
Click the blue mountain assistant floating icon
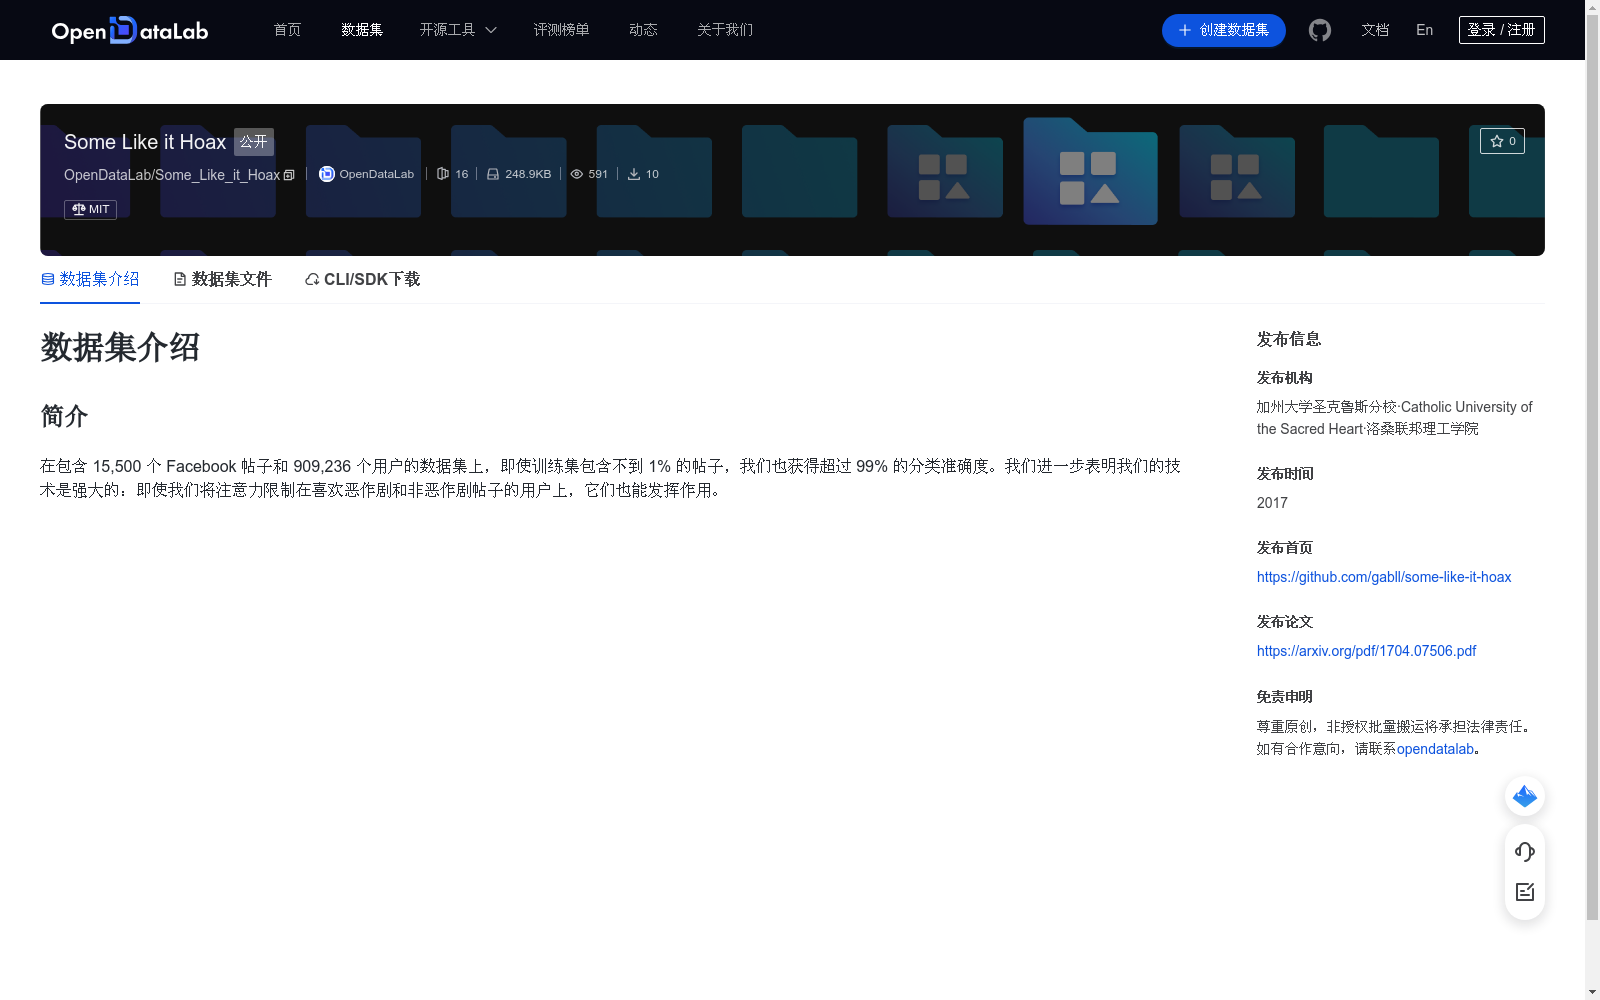(1524, 796)
